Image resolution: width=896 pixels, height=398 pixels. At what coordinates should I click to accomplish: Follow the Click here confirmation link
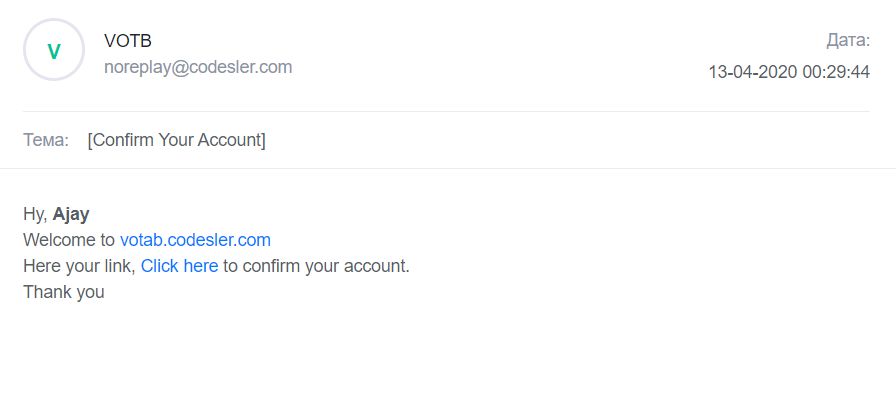[179, 266]
